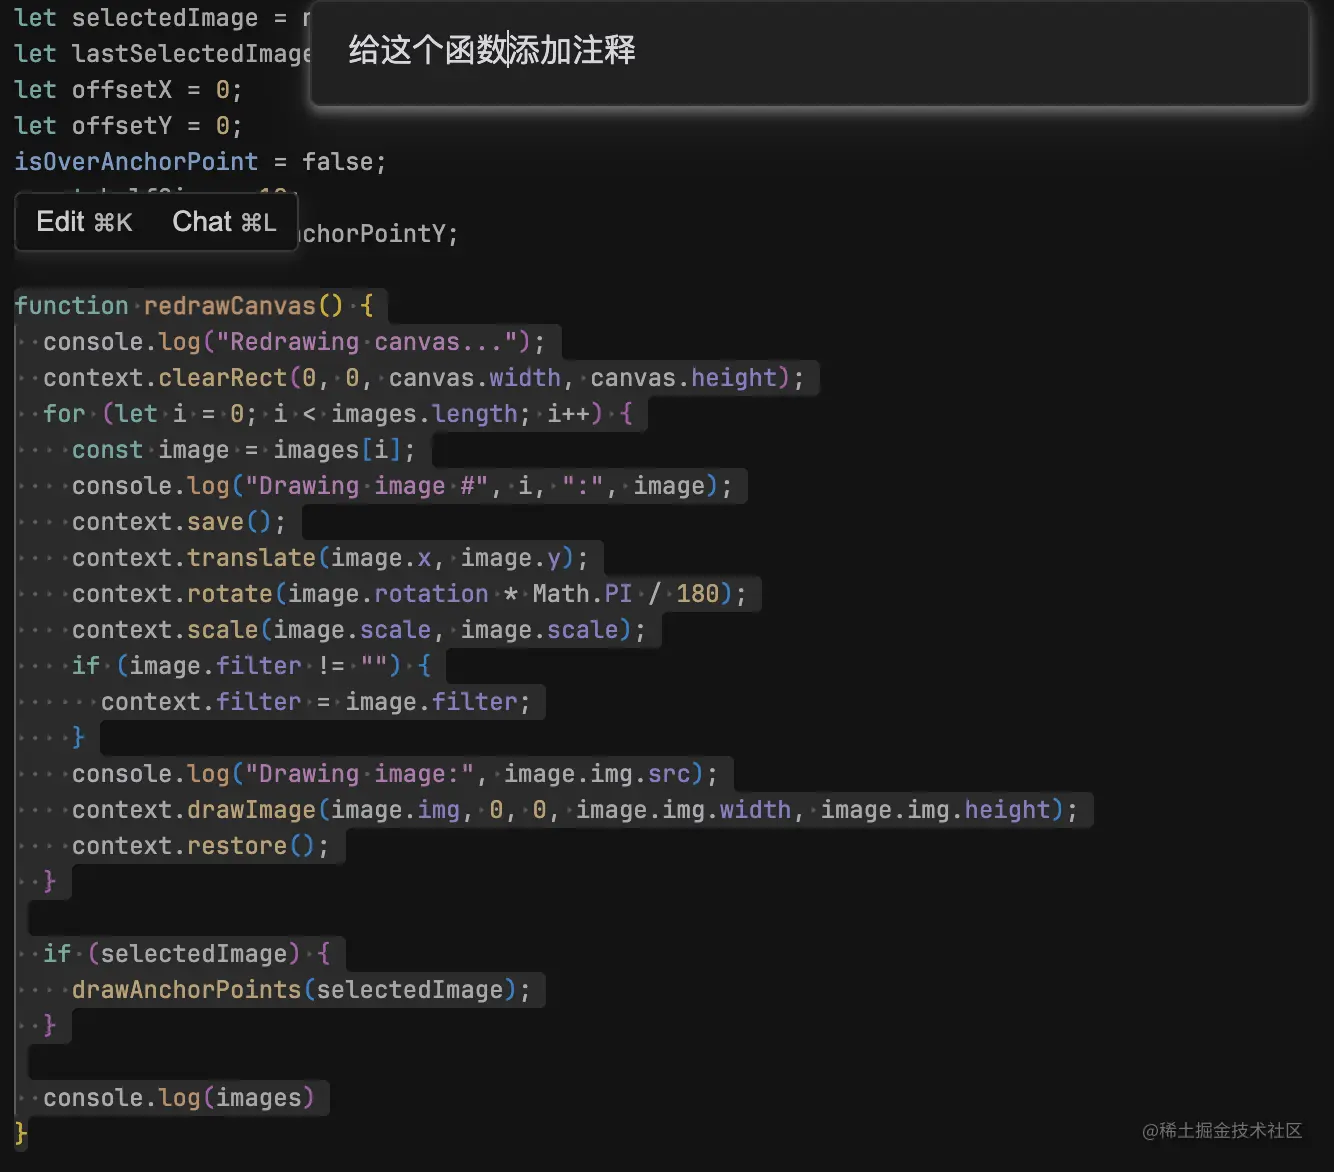The image size is (1334, 1172).
Task: Click the line if (image.filter != "")
Action: click(x=251, y=666)
